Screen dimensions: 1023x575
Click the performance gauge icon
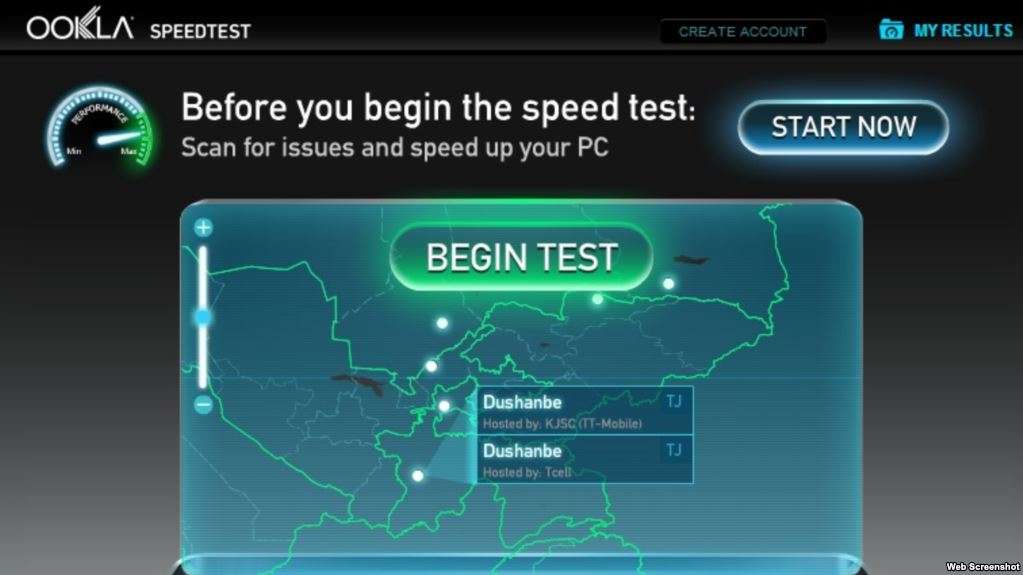point(100,126)
